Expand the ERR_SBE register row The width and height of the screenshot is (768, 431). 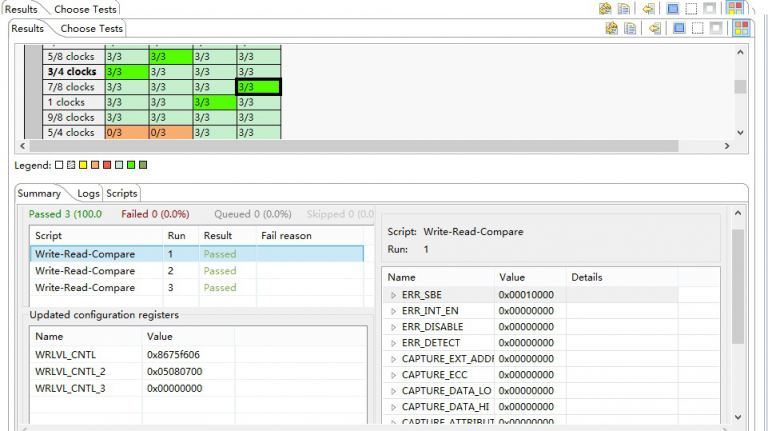(393, 295)
